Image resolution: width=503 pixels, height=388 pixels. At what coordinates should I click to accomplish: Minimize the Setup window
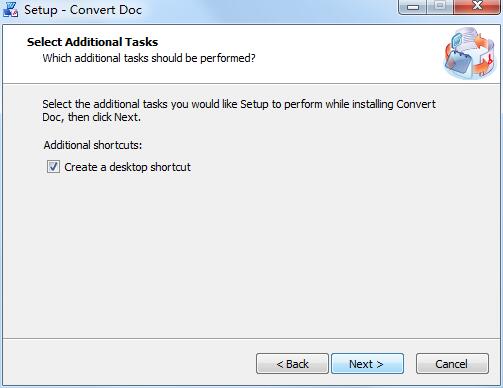coord(413,7)
